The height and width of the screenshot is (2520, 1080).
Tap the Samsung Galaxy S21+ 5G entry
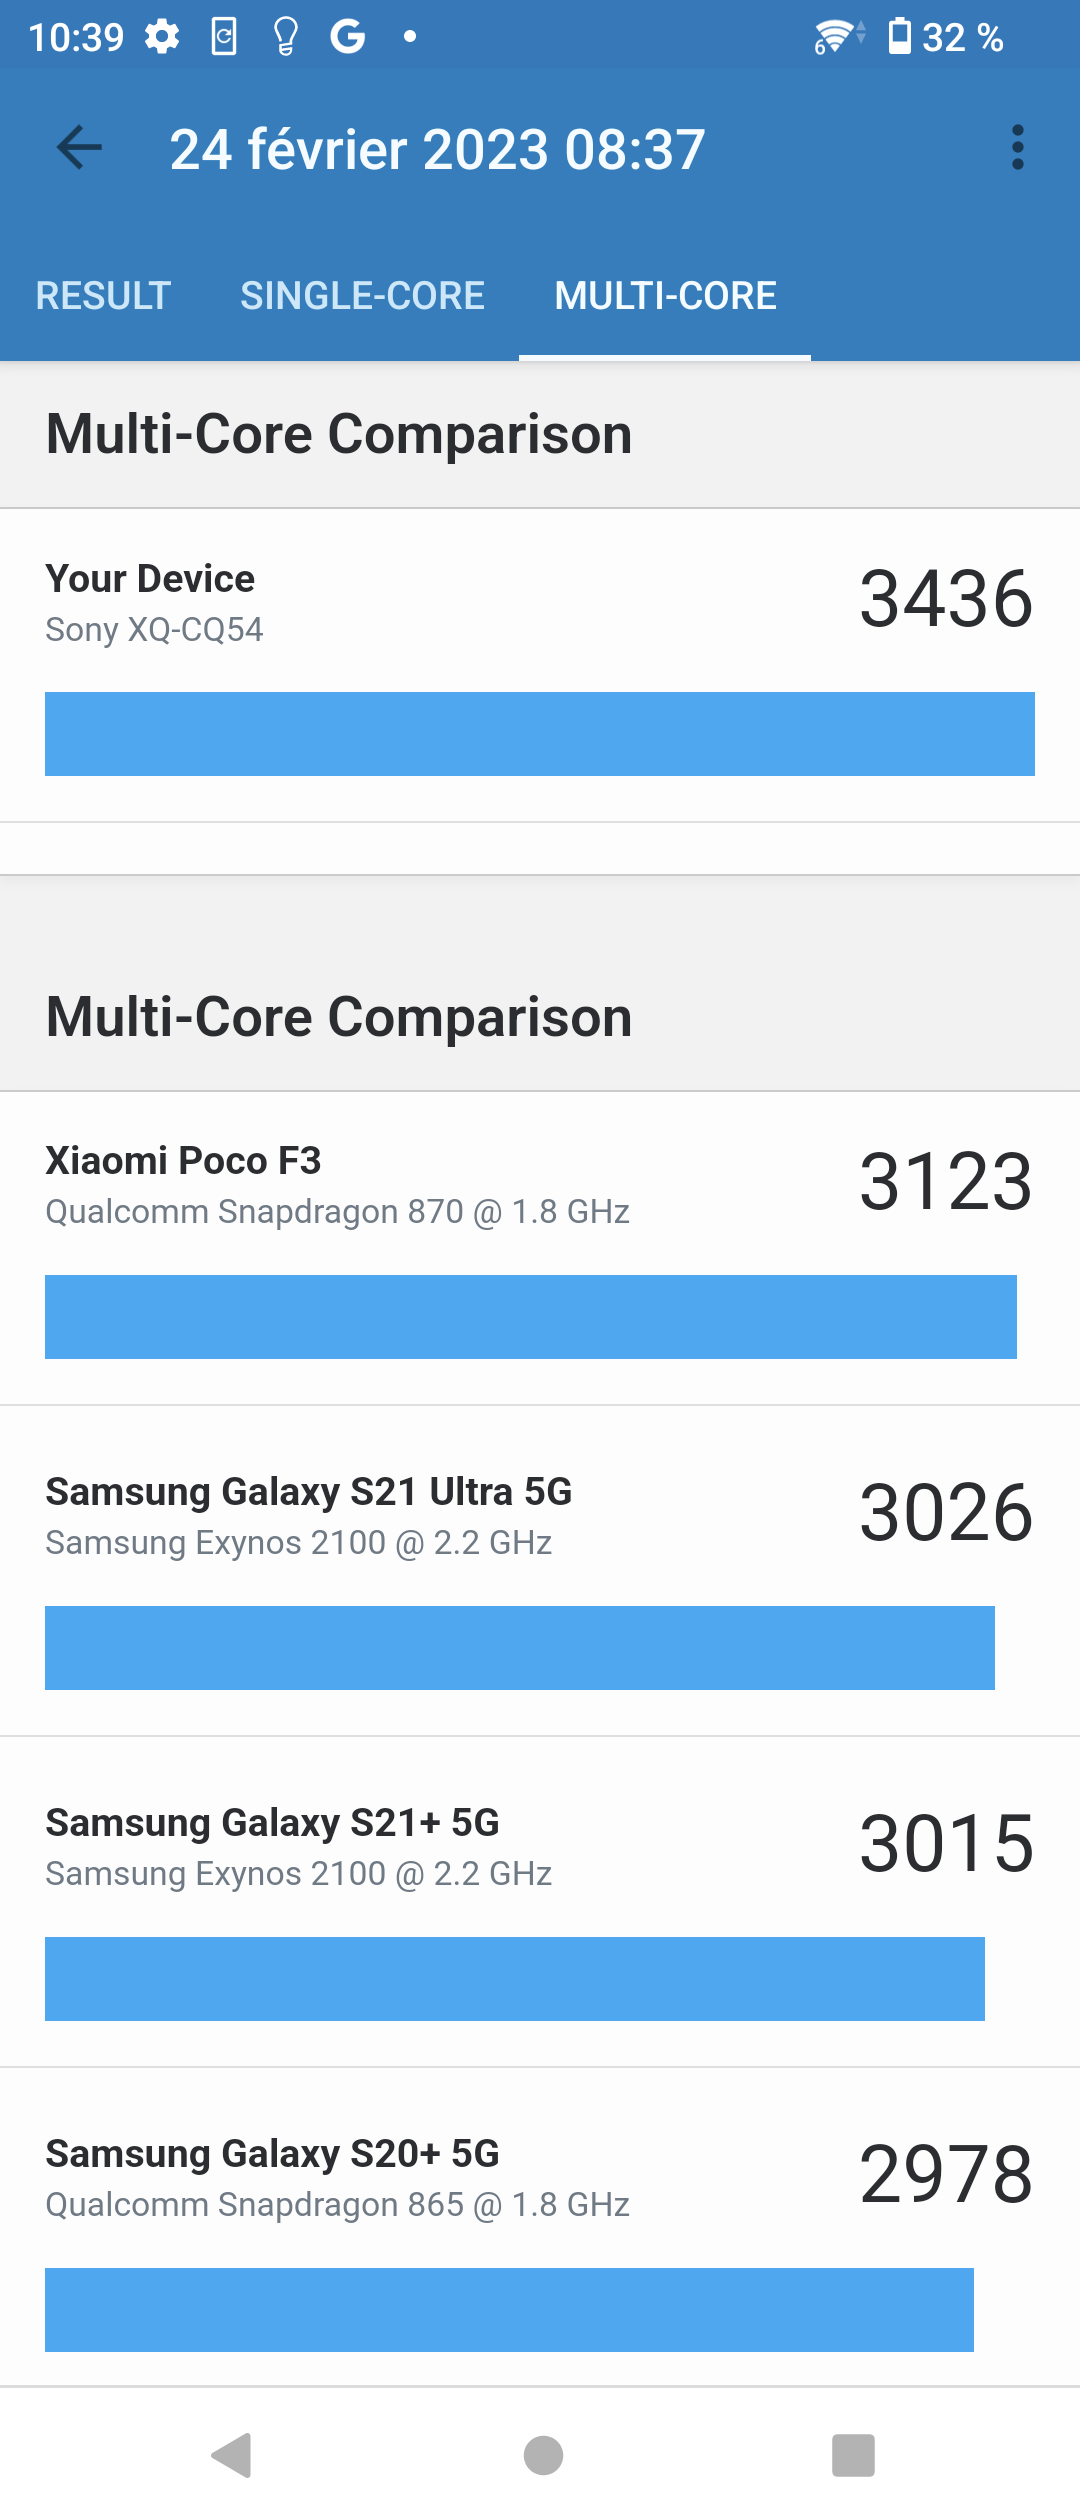point(540,1902)
